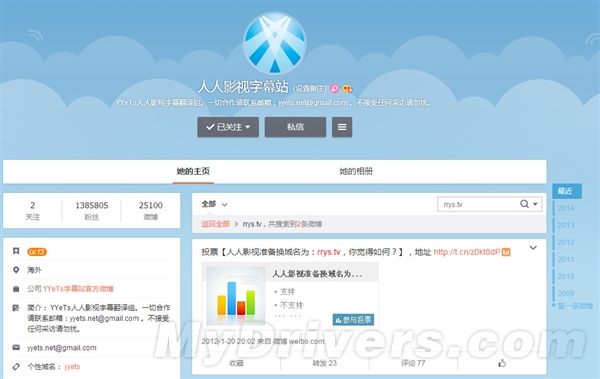Click the bar chart poll thumbnail
Viewport: 600px width, 379px height.
[x=236, y=296]
